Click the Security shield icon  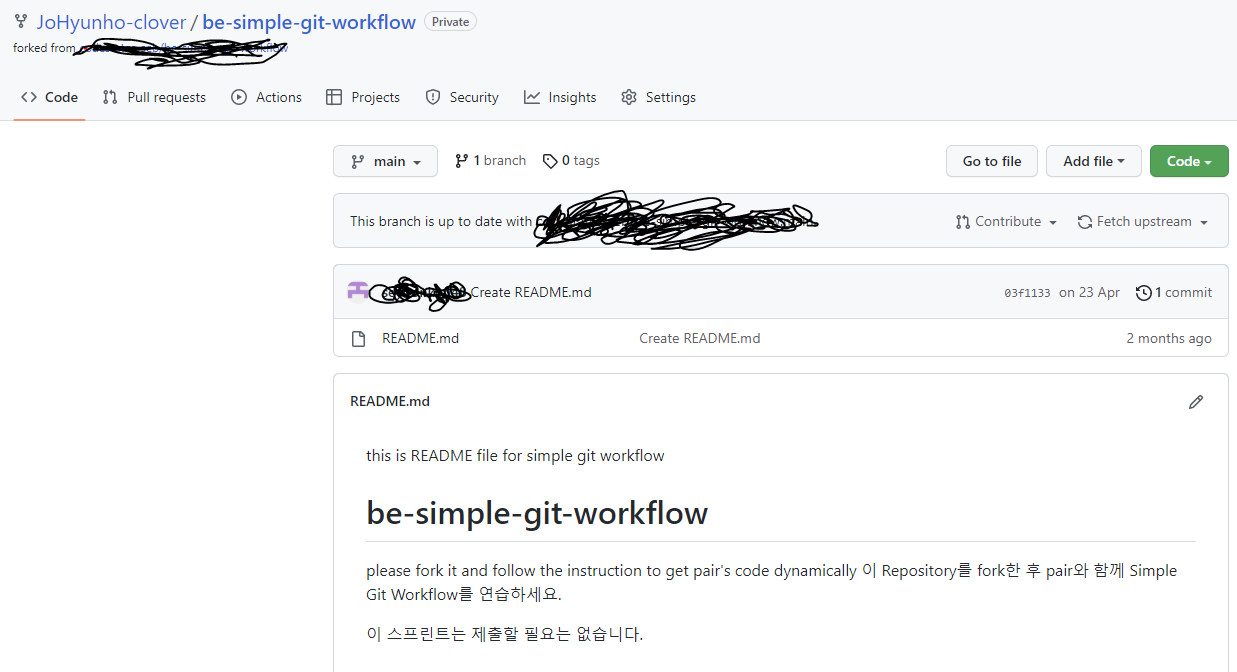433,97
